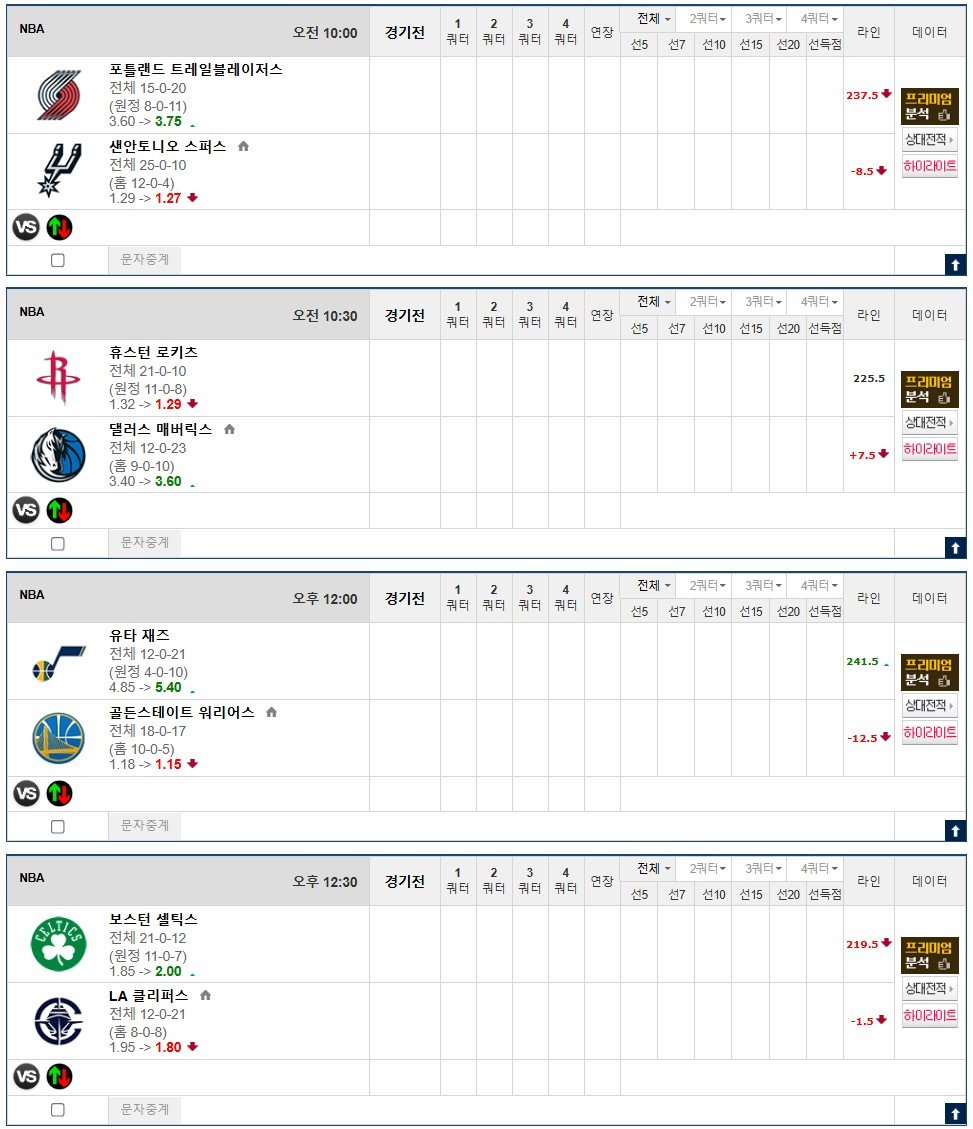Click the 하이라이트 button for the Jazz–Warriors game
The width and height of the screenshot is (973, 1129).
pyautogui.click(x=929, y=733)
